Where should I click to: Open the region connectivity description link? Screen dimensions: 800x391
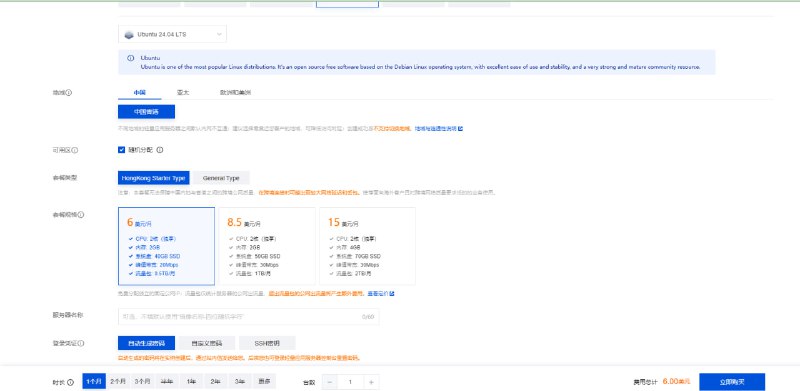click(x=438, y=129)
